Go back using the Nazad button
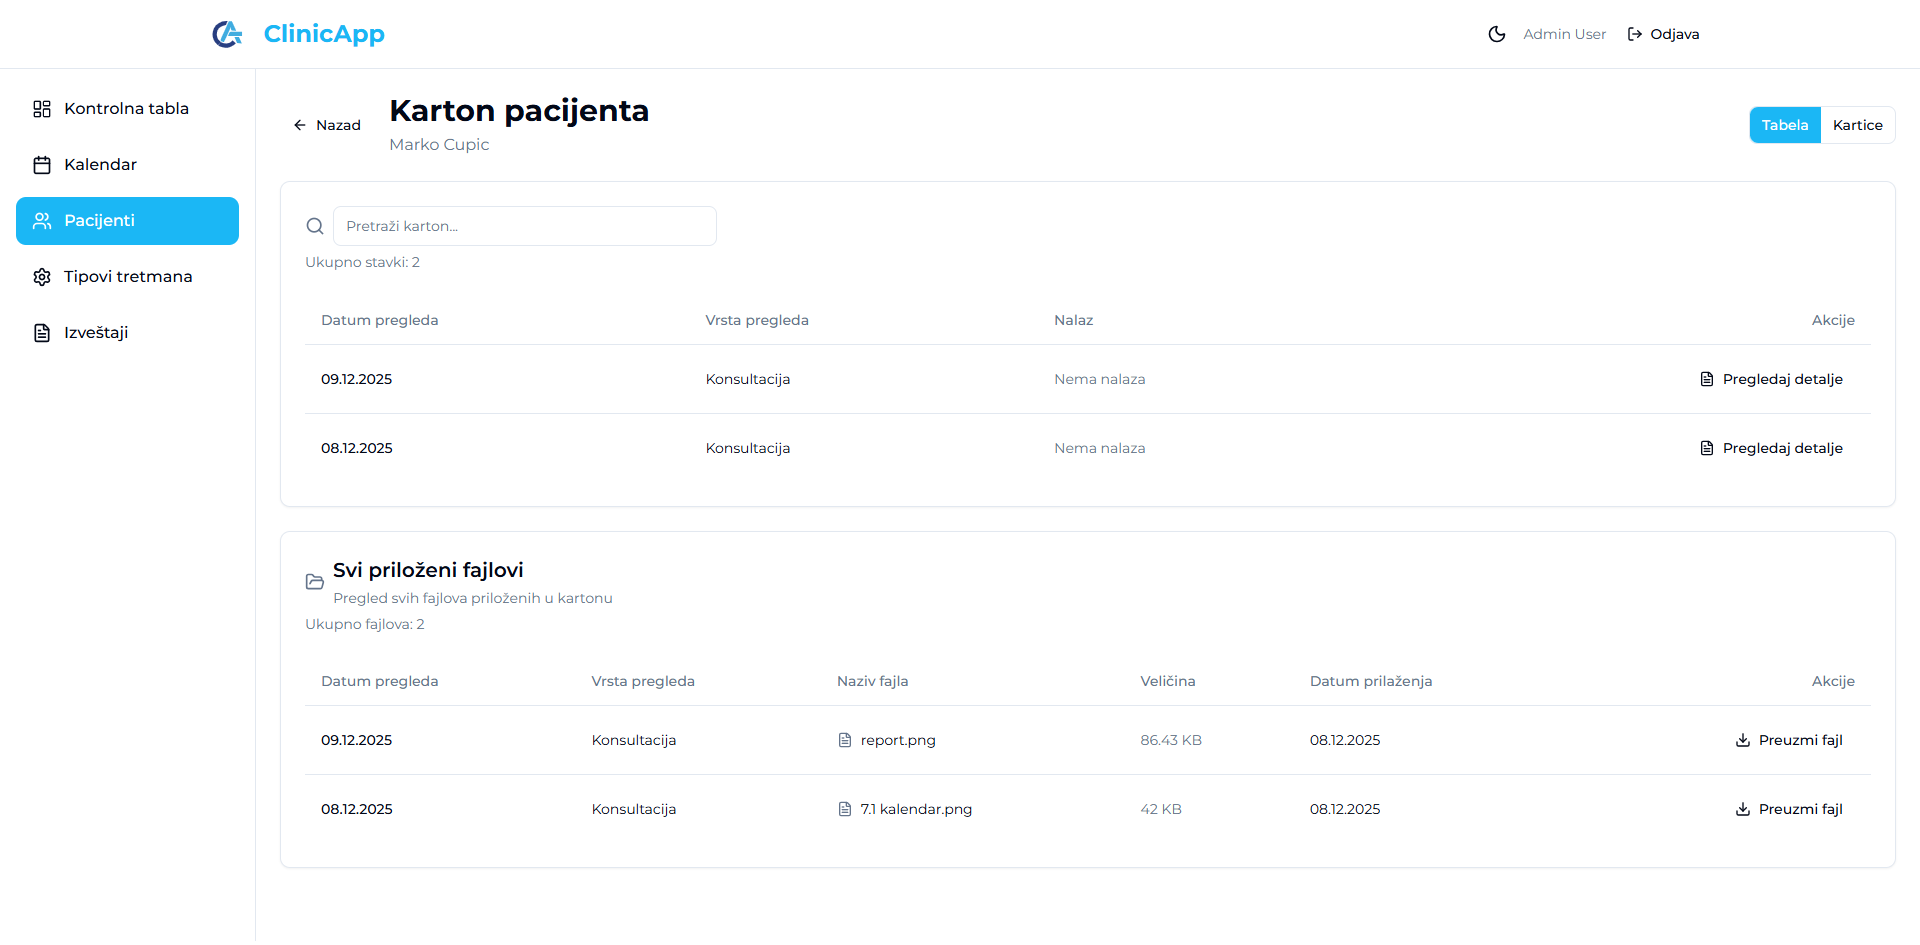Image resolution: width=1920 pixels, height=945 pixels. 327,125
